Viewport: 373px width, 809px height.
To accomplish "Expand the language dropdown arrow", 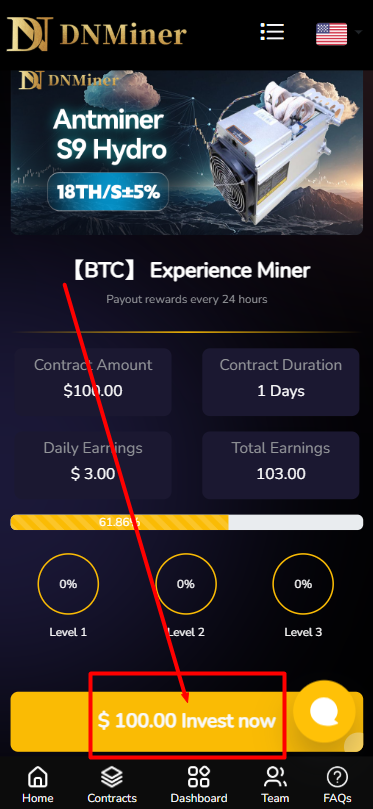I will coord(359,32).
